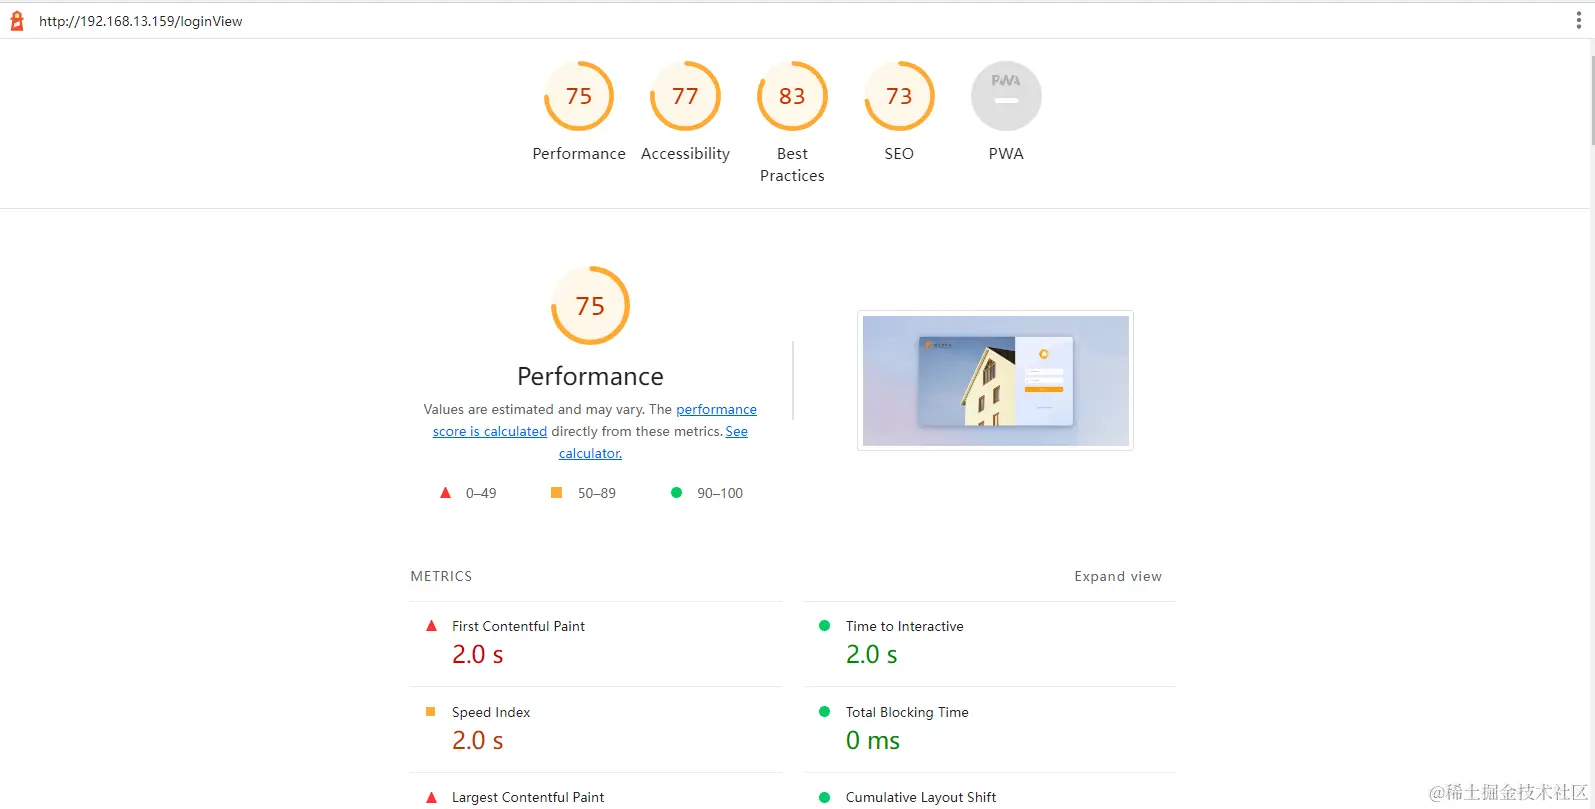Jump to Performance score gauge 75

[579, 96]
